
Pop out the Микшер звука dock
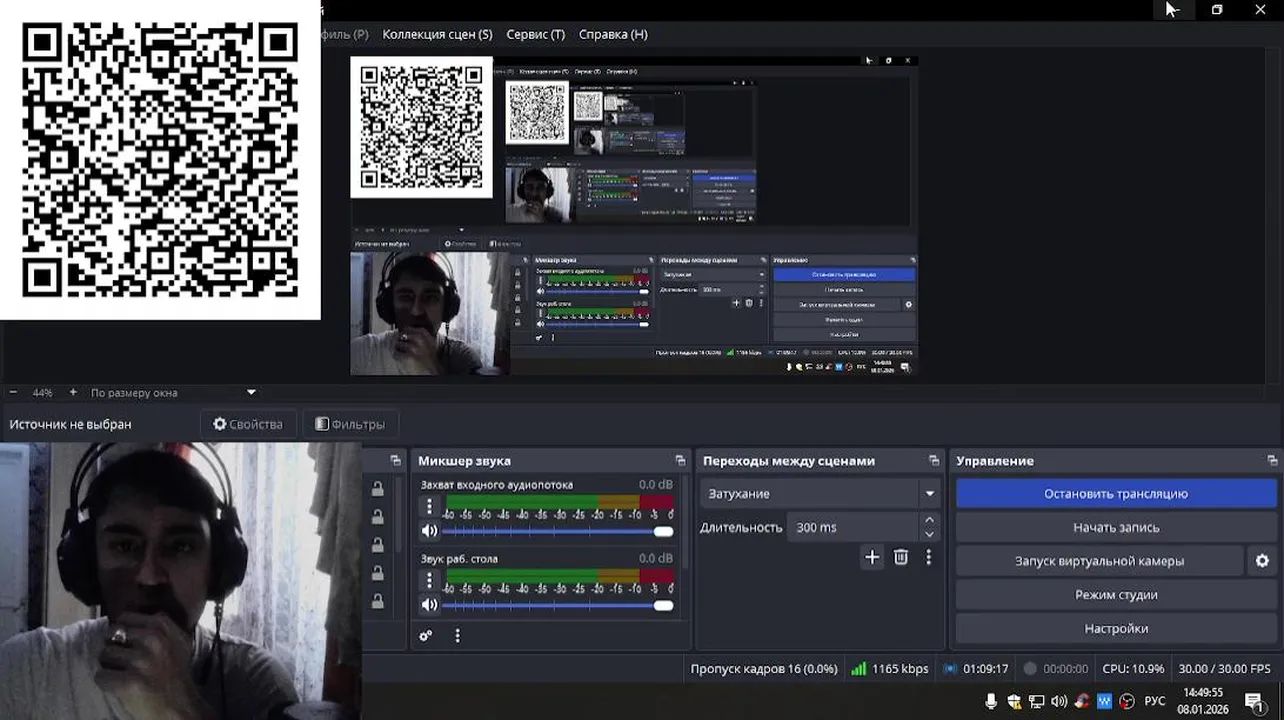[680, 461]
